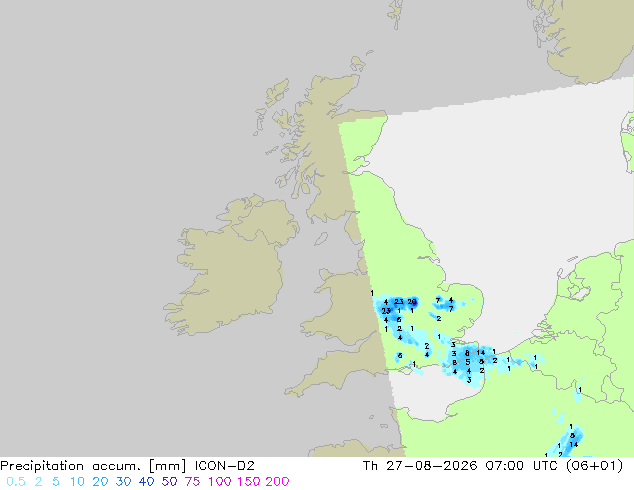Click the 0.5 value in the precipitation legend
Image resolution: width=634 pixels, height=490 pixels.
tap(16, 482)
